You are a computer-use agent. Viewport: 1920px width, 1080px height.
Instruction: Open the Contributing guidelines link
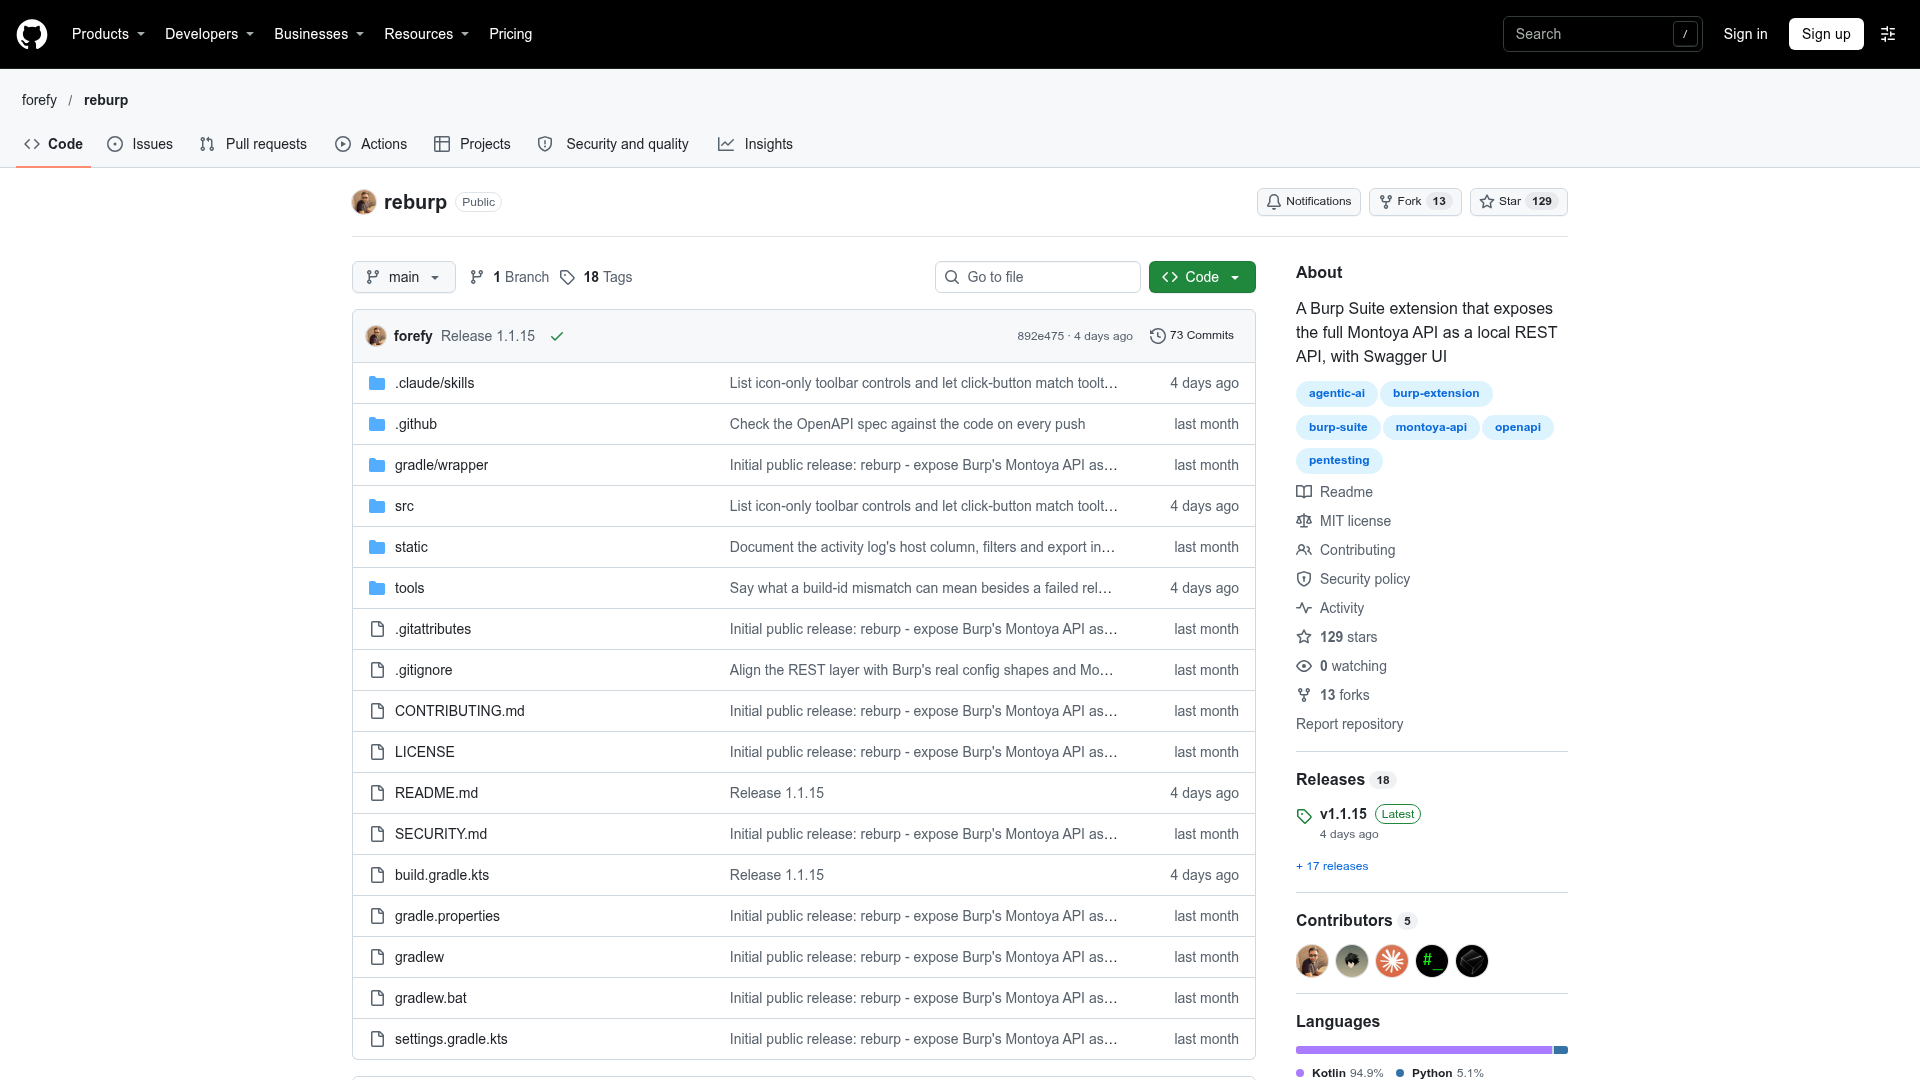1346,550
